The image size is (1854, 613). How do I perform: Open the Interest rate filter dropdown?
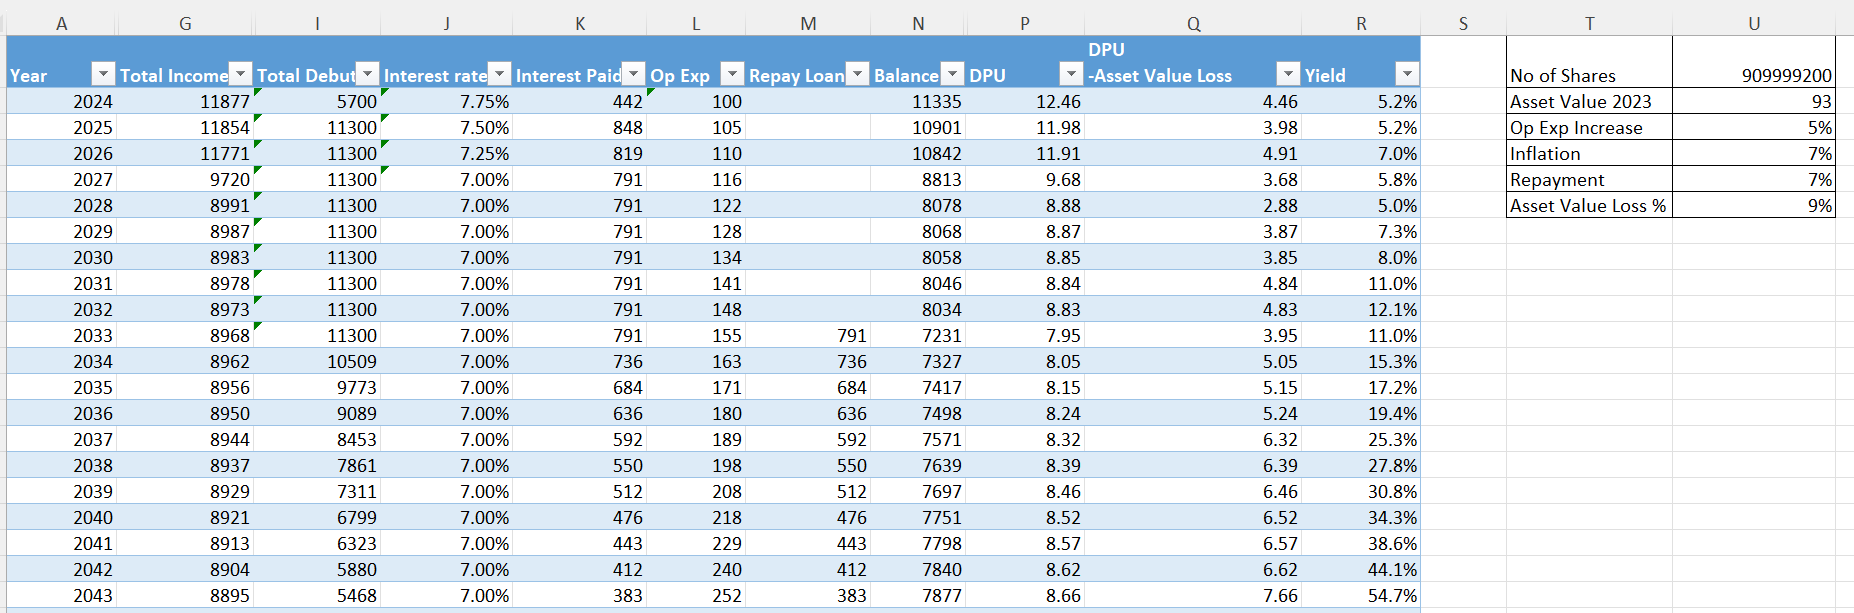(x=499, y=74)
